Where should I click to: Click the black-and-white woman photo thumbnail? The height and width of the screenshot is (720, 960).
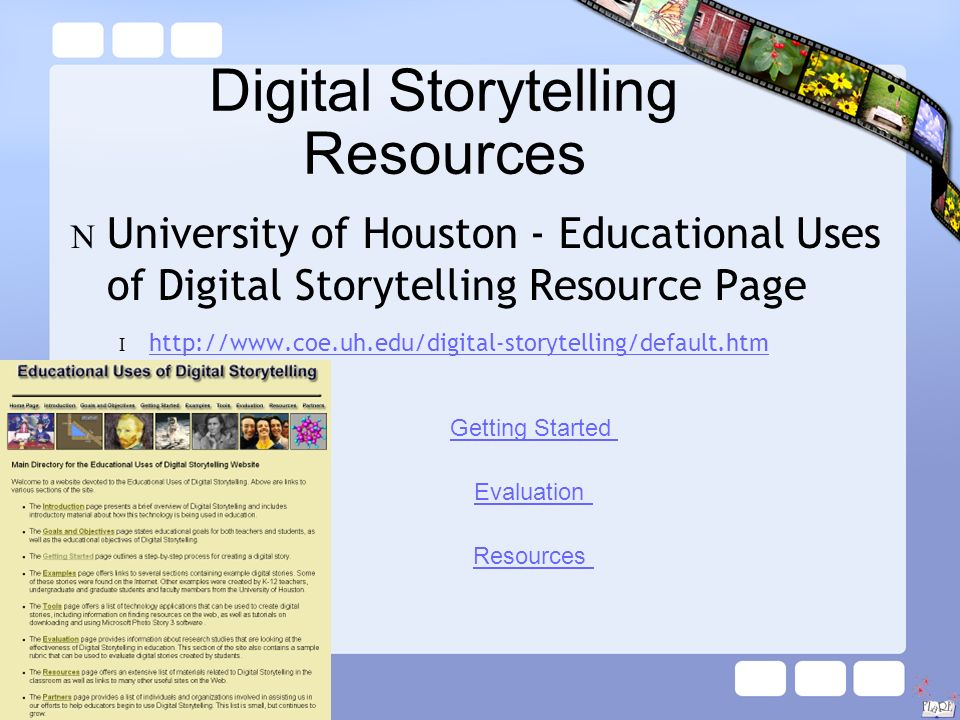pos(215,431)
